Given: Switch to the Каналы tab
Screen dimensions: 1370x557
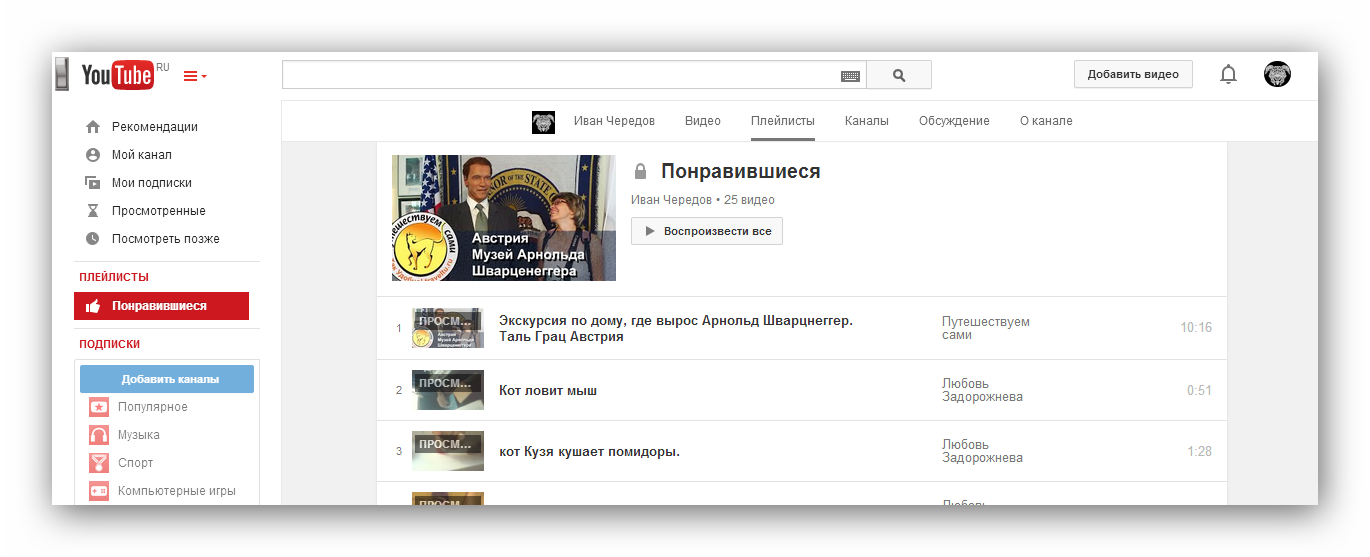Looking at the screenshot, I should (x=866, y=121).
